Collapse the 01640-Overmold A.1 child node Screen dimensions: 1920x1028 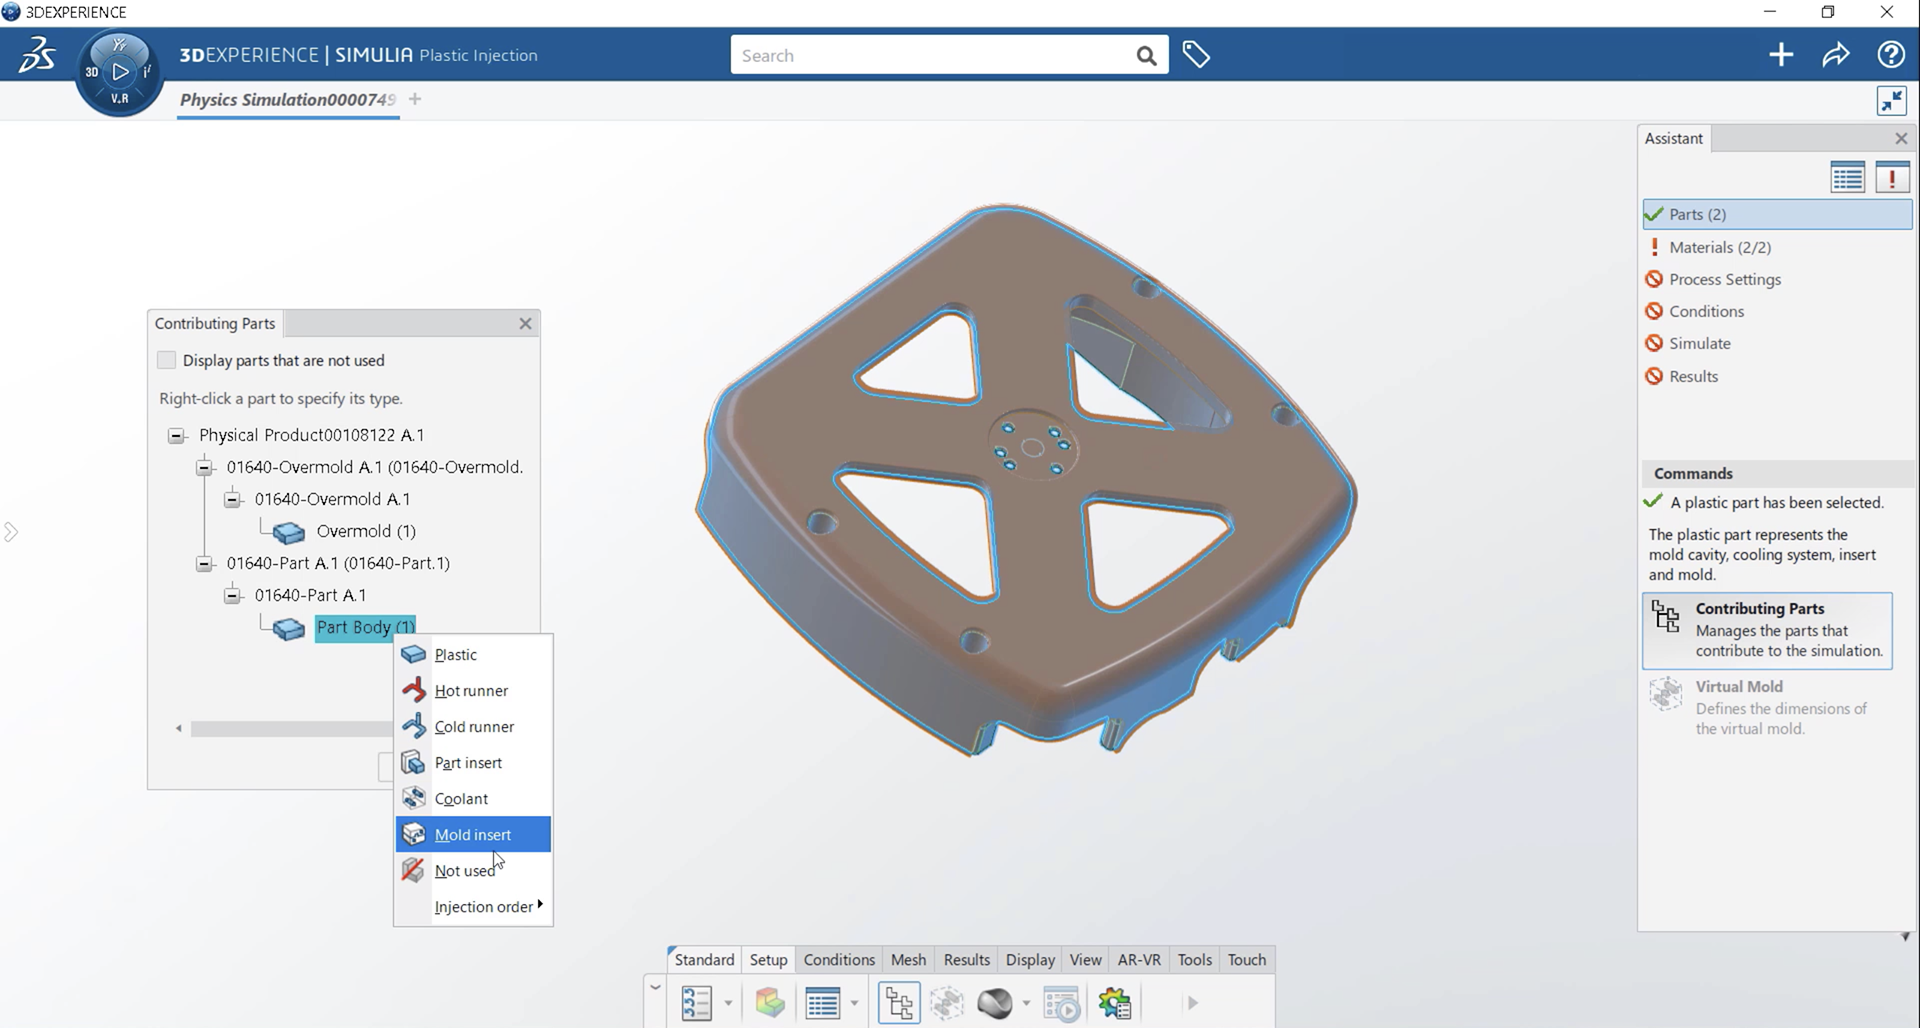232,499
